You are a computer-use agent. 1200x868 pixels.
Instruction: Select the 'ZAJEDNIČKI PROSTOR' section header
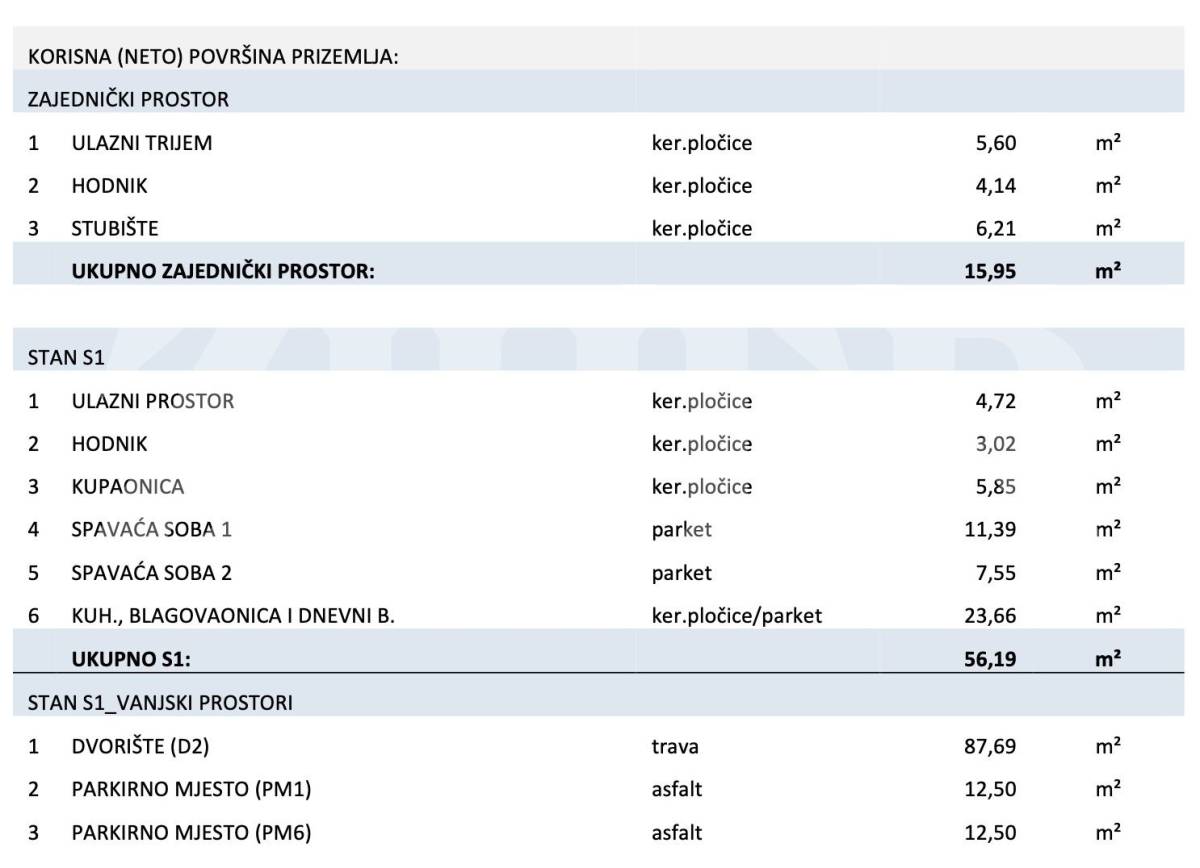[x=128, y=100]
